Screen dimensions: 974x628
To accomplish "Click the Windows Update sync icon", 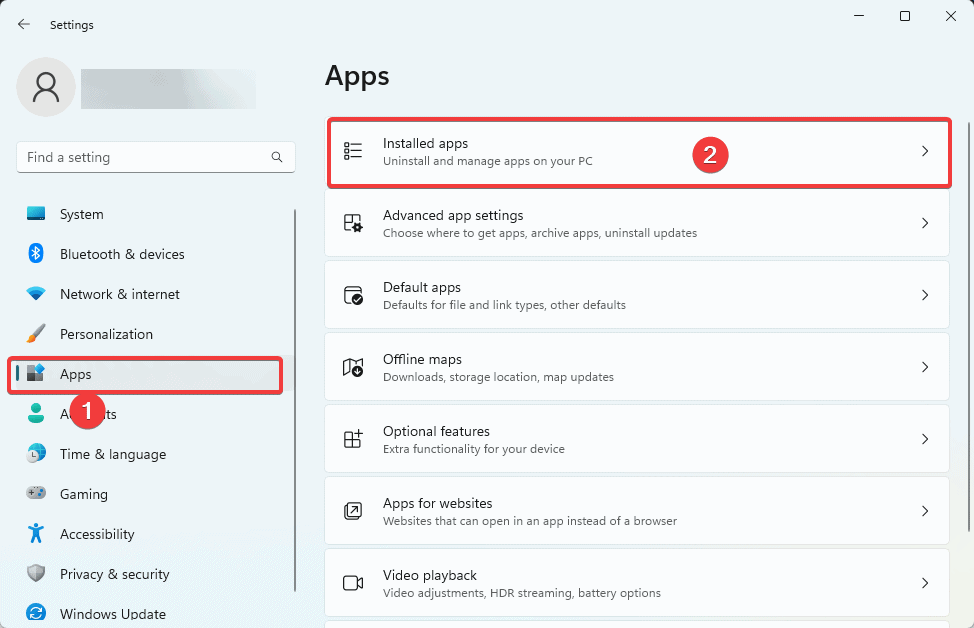I will tap(36, 613).
